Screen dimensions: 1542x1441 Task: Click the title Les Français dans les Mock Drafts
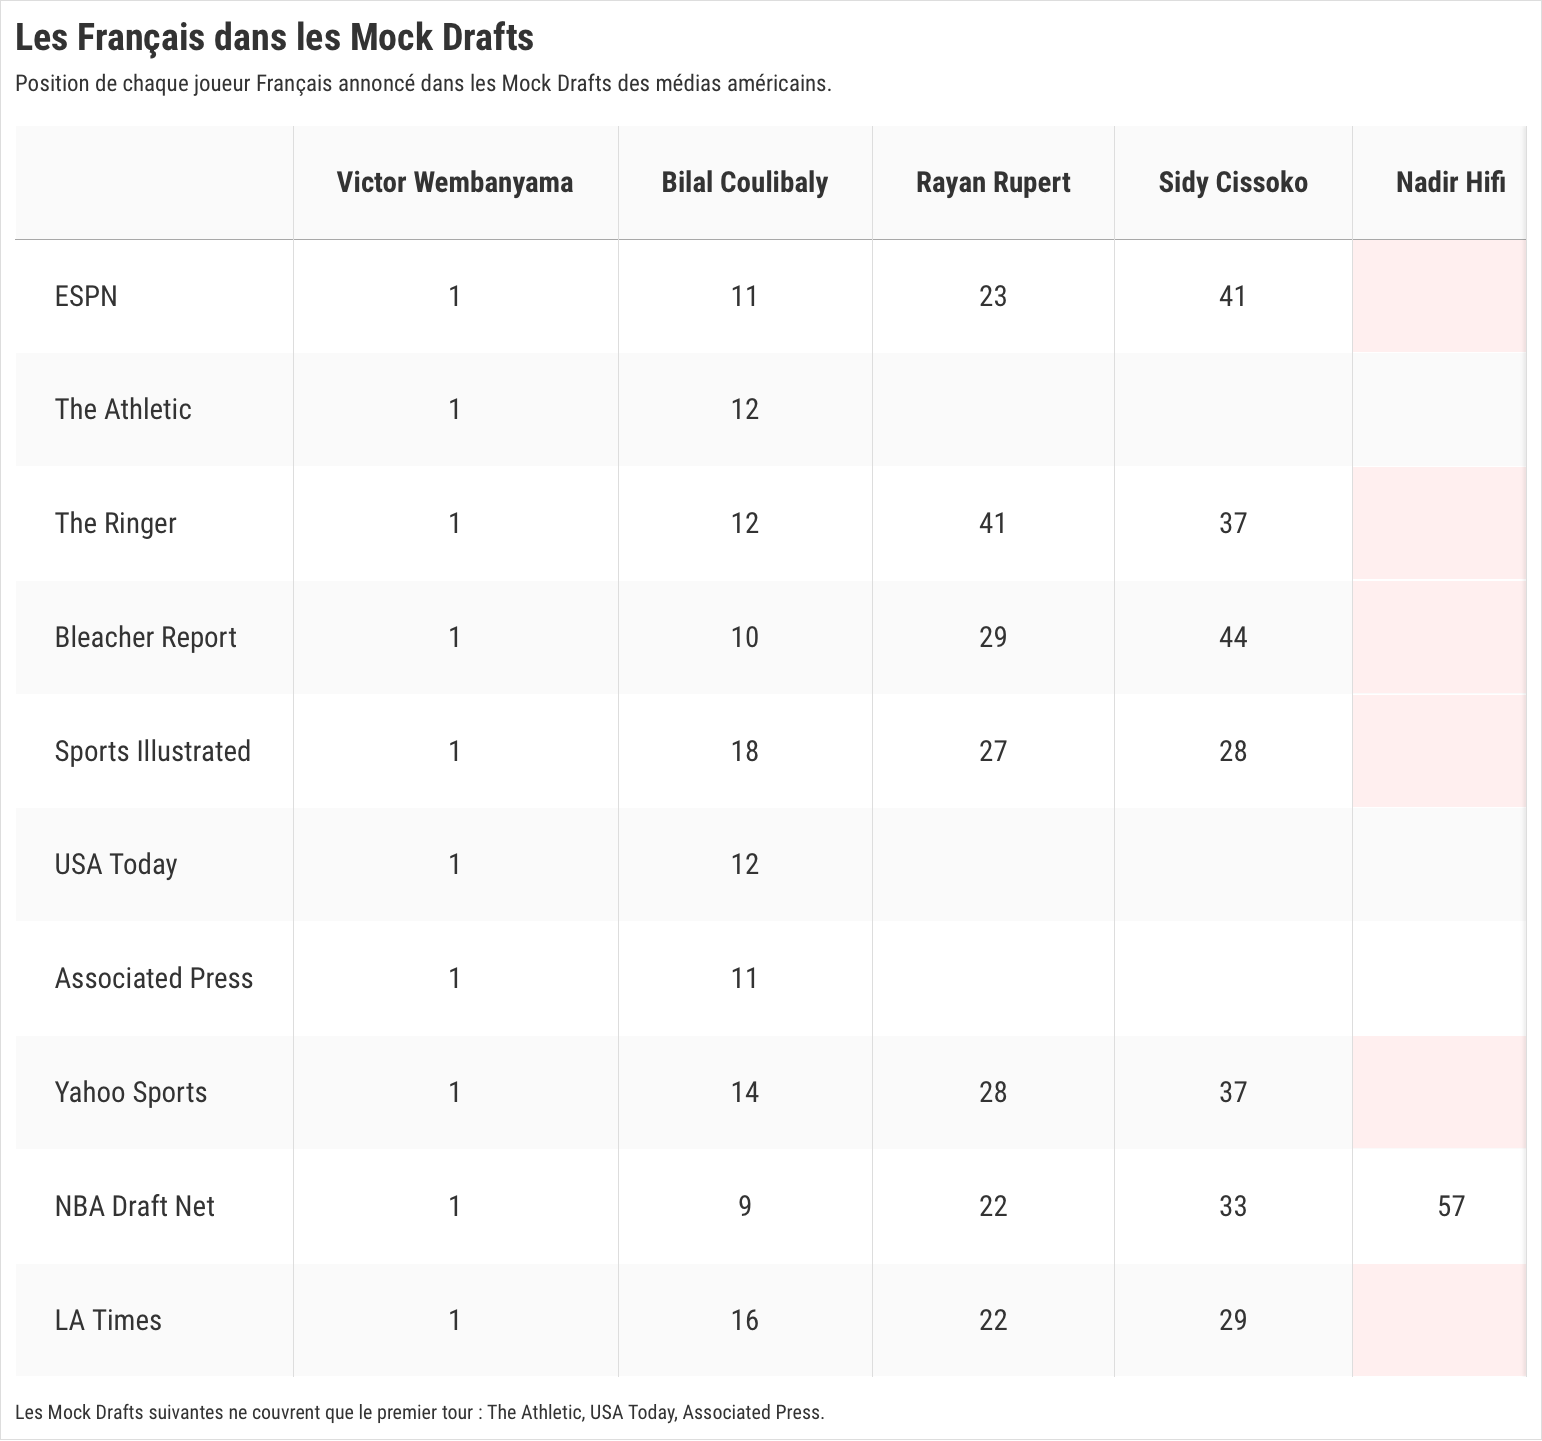click(274, 38)
